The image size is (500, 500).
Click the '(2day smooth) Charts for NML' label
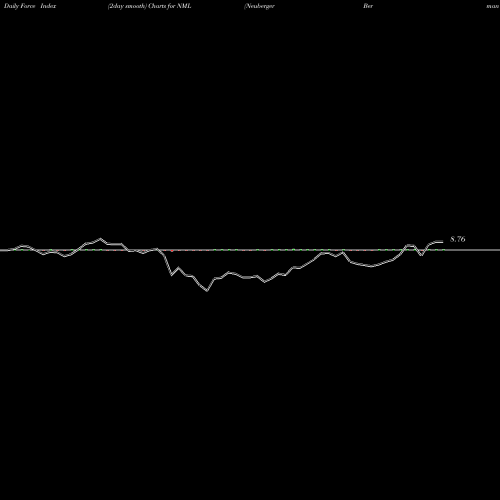[149, 6]
